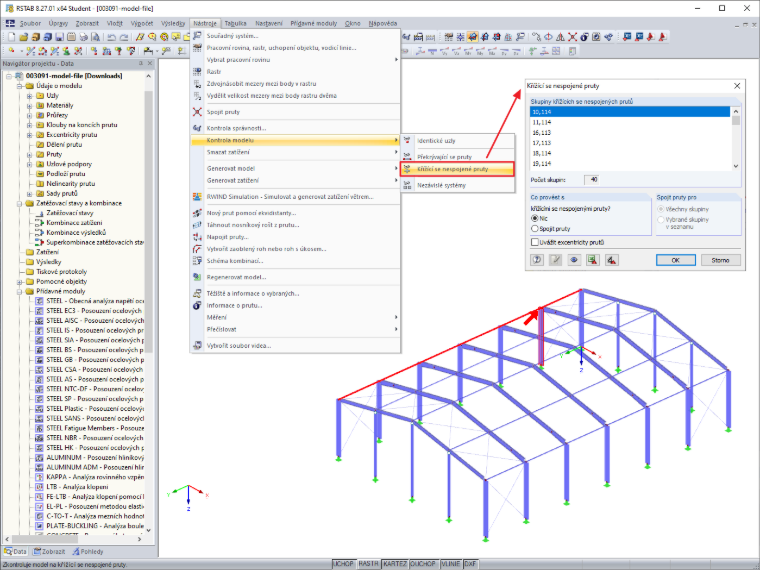Toggle the UCHOP status bar button

(344, 564)
